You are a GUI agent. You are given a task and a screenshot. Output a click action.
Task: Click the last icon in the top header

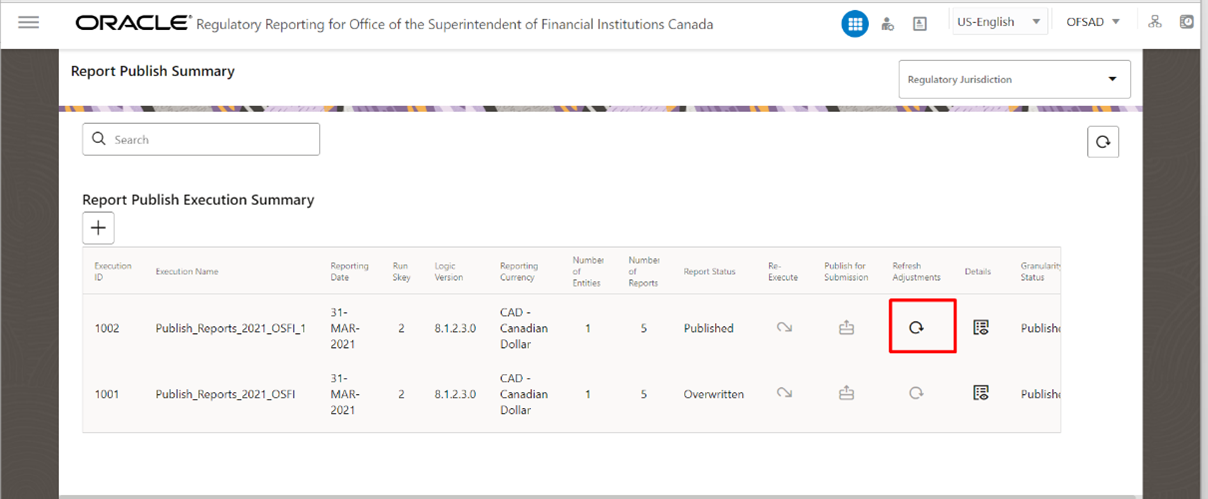click(1187, 22)
